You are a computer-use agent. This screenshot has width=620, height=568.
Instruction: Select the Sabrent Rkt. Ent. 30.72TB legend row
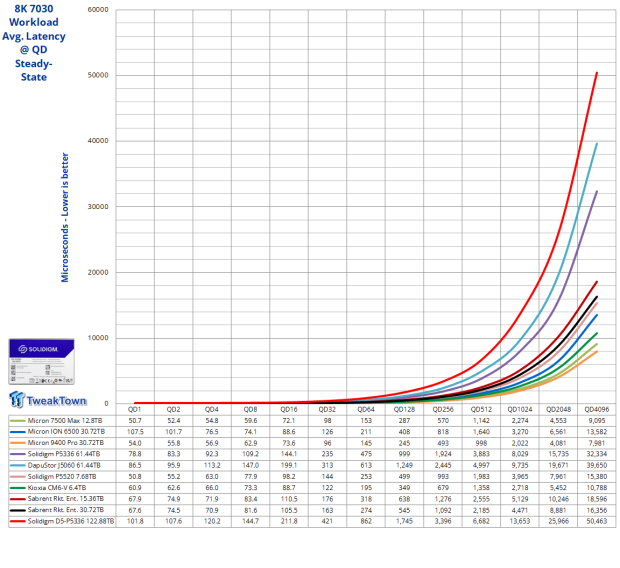[62, 510]
